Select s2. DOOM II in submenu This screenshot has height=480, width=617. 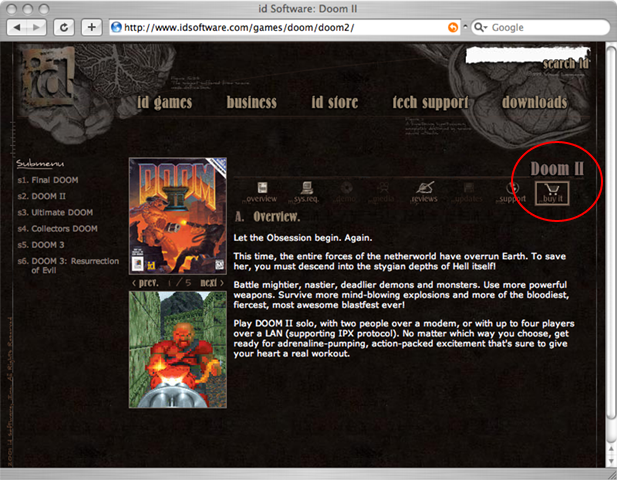pyautogui.click(x=42, y=196)
